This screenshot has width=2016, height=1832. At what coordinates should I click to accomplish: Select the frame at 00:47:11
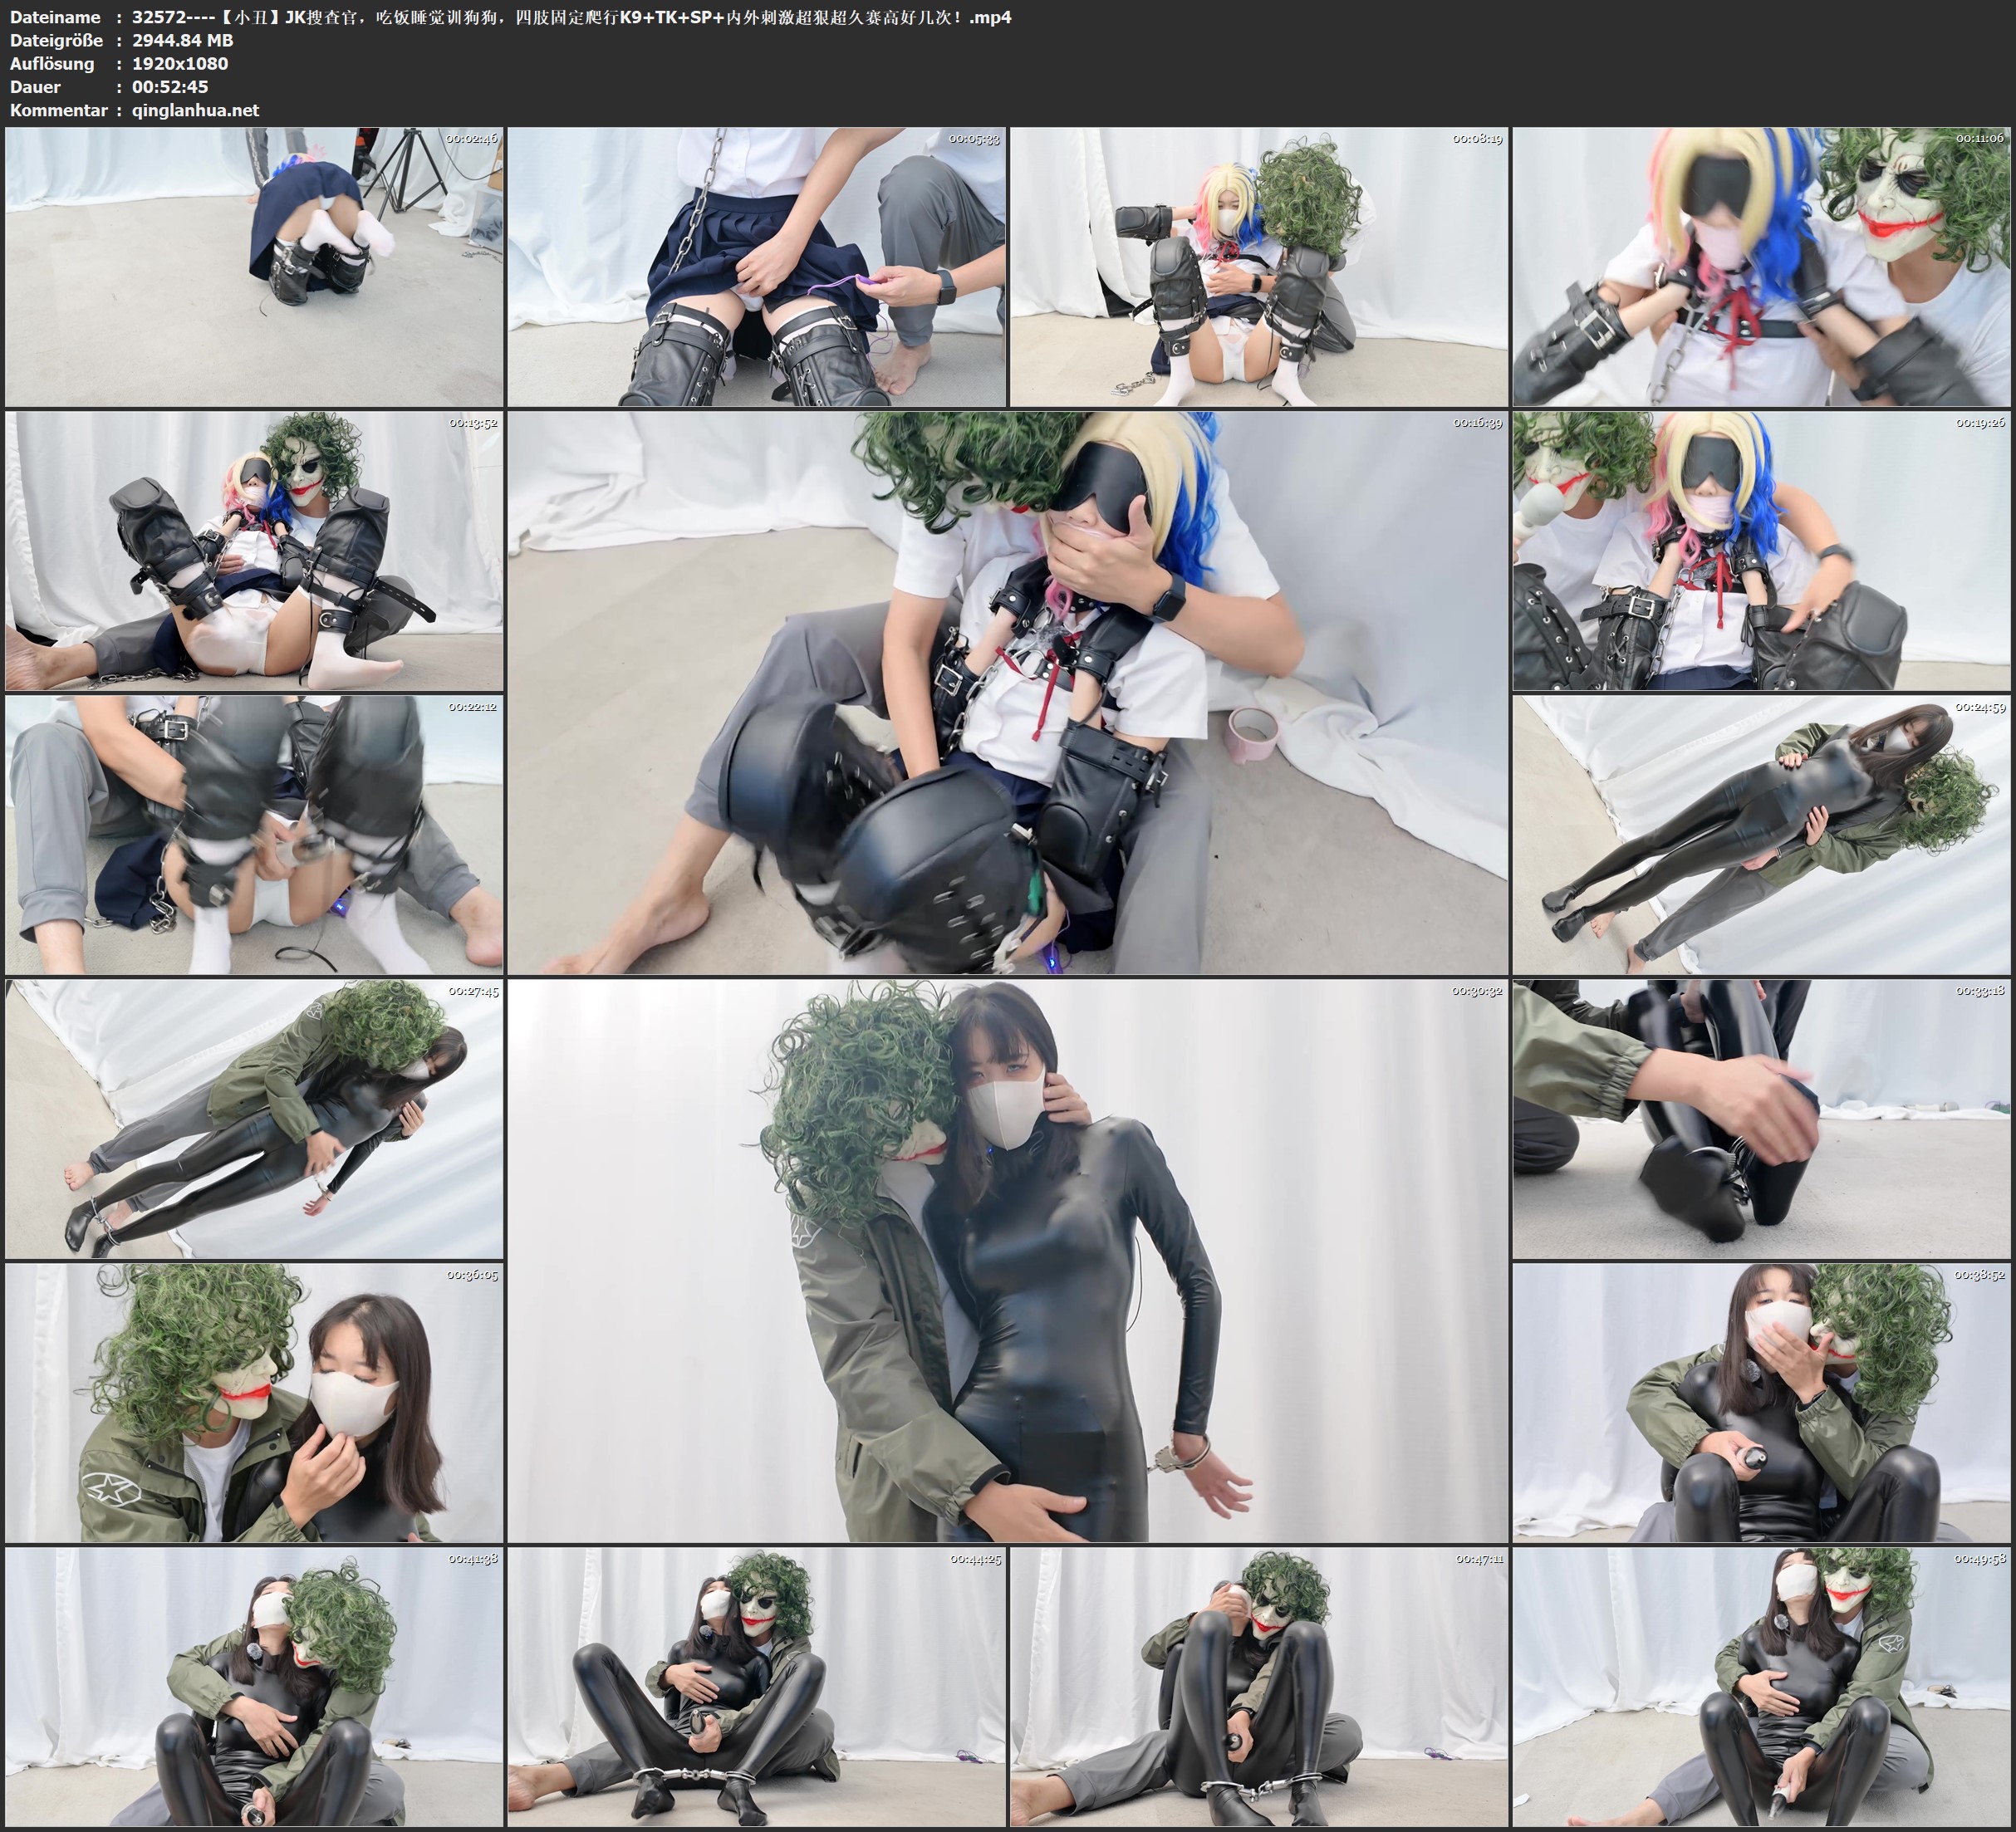1258,1687
